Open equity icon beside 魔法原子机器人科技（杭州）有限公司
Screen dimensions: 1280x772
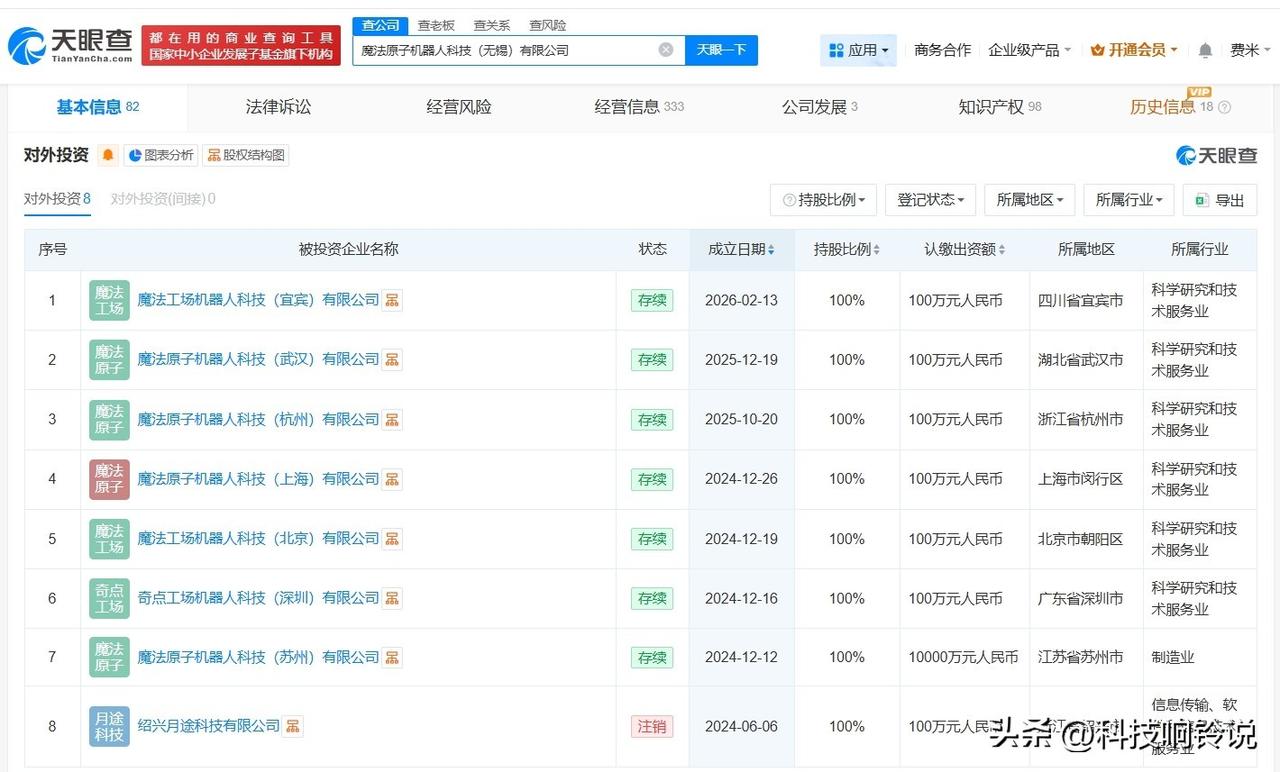click(x=392, y=419)
